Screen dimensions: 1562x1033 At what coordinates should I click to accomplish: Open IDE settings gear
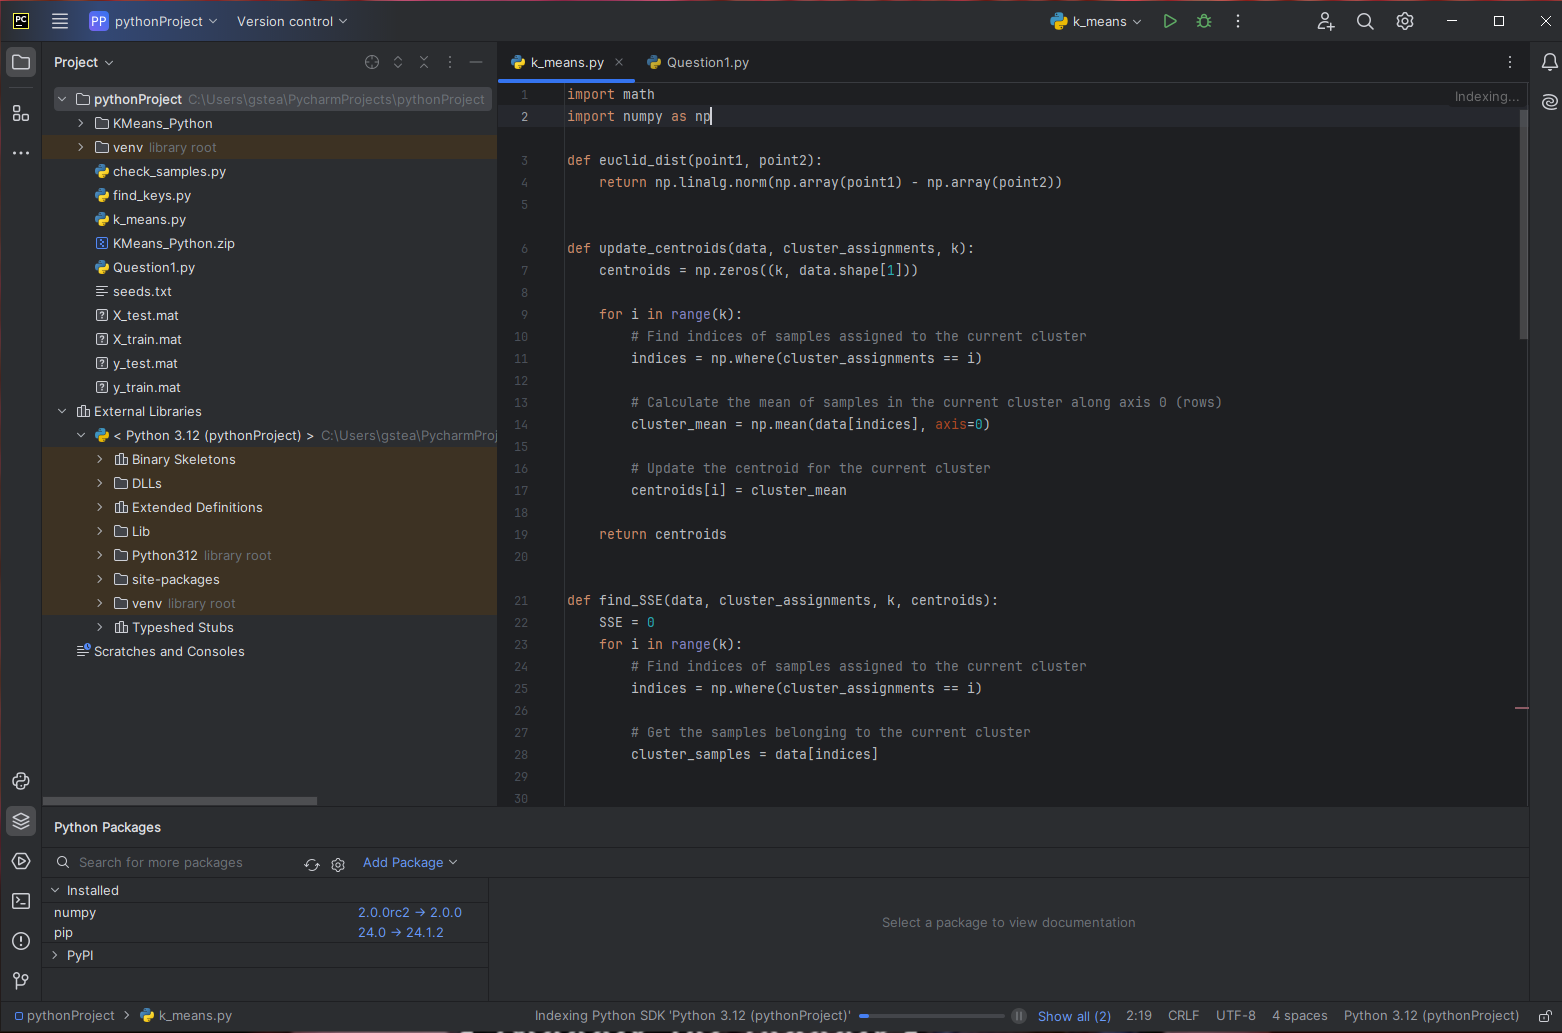tap(1405, 21)
